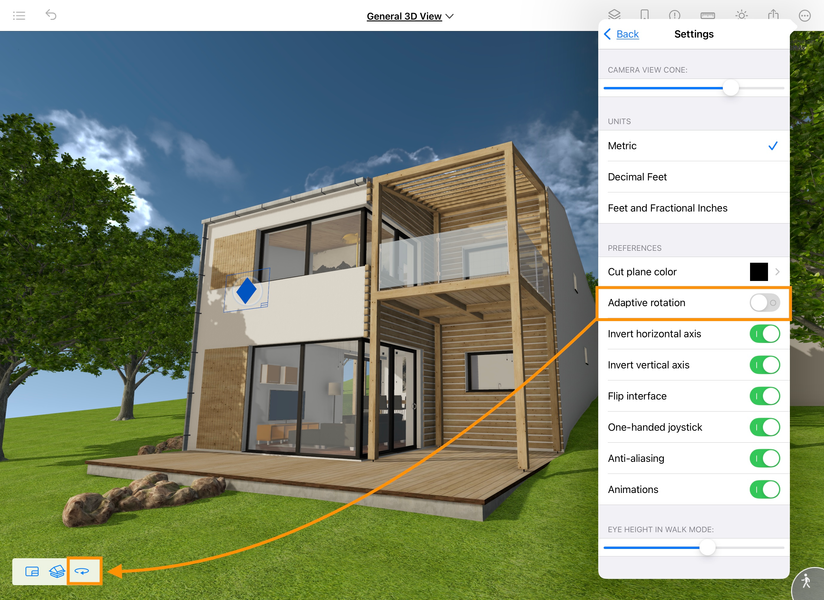Tap the share export icon
824x600 pixels.
(773, 15)
